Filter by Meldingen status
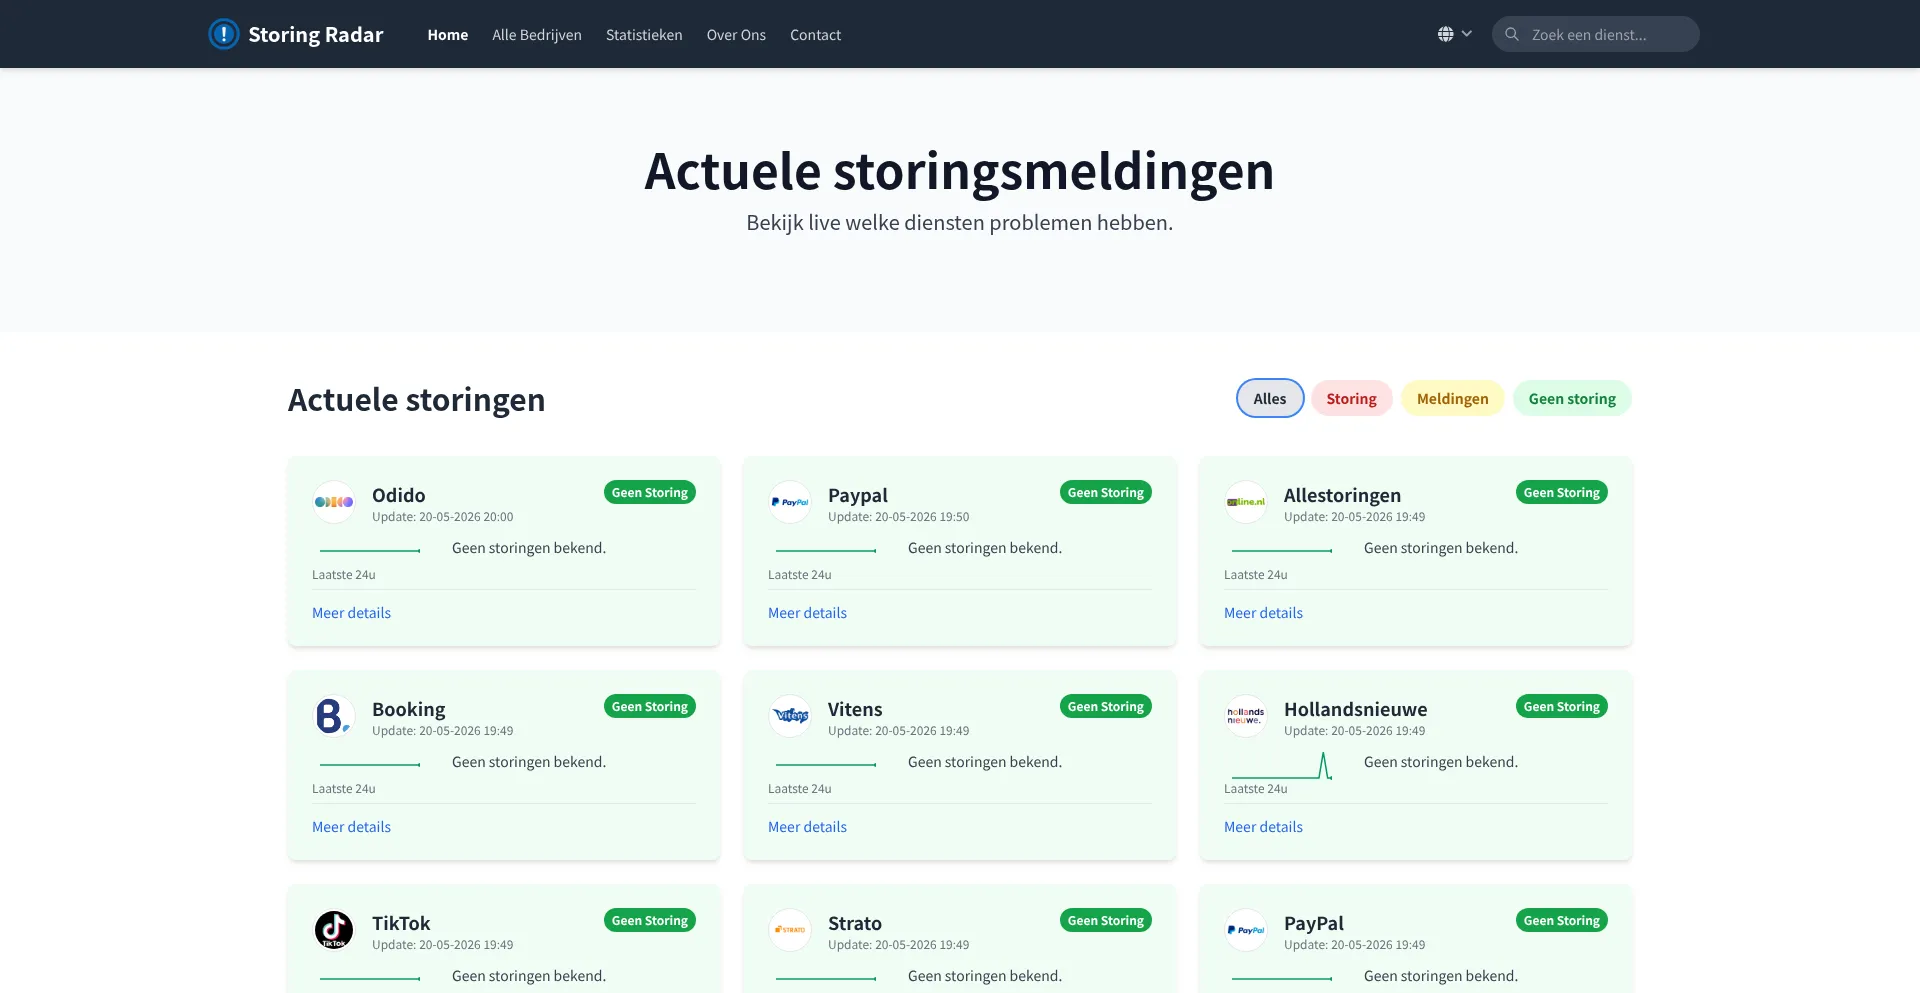Viewport: 1920px width, 993px height. coord(1452,398)
